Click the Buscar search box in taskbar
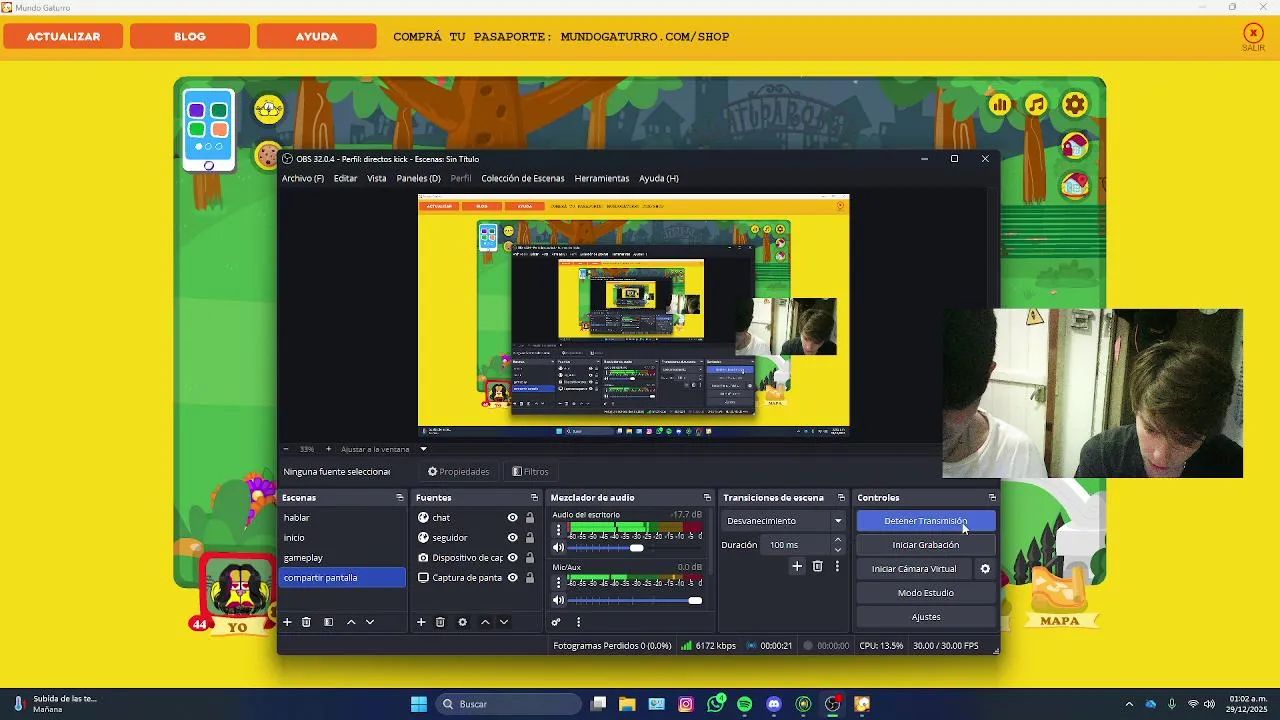Image resolution: width=1280 pixels, height=720 pixels. 509,704
